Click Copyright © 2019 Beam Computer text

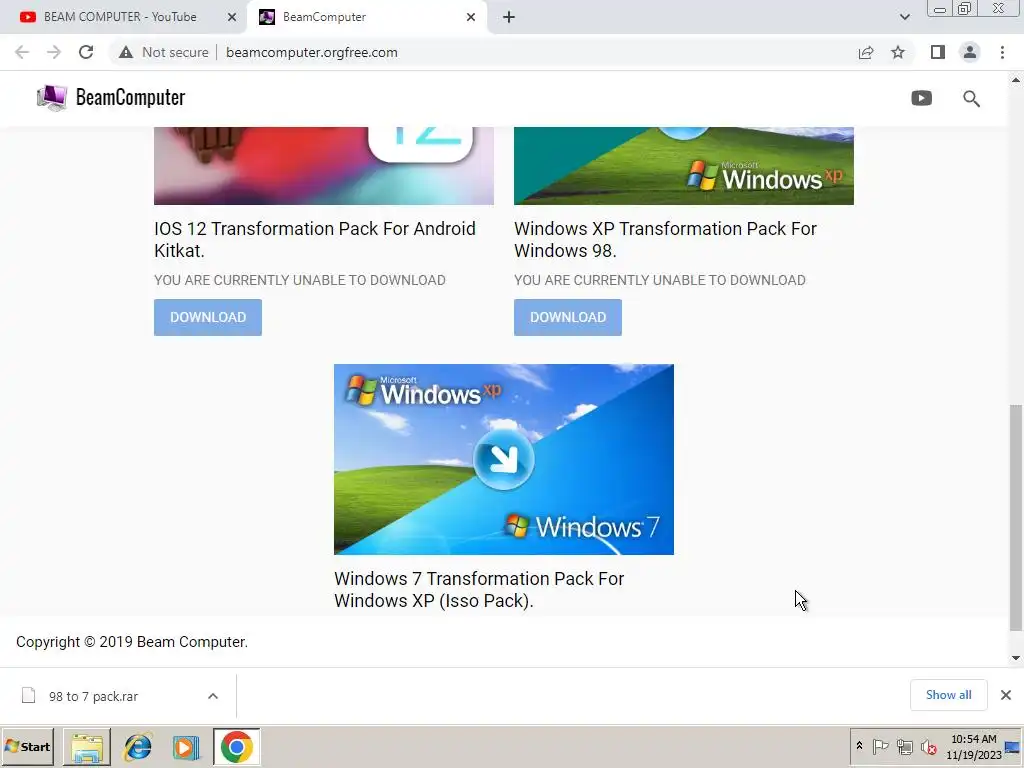132,642
